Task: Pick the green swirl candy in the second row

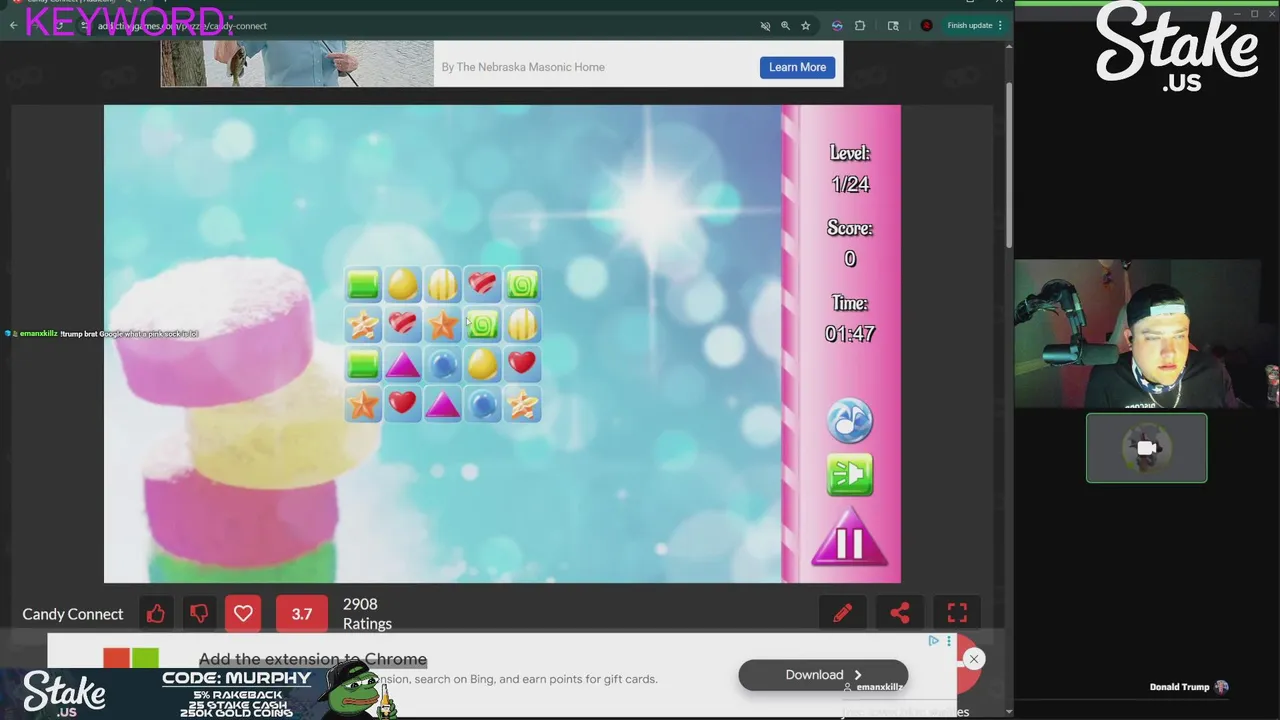Action: 482,324
